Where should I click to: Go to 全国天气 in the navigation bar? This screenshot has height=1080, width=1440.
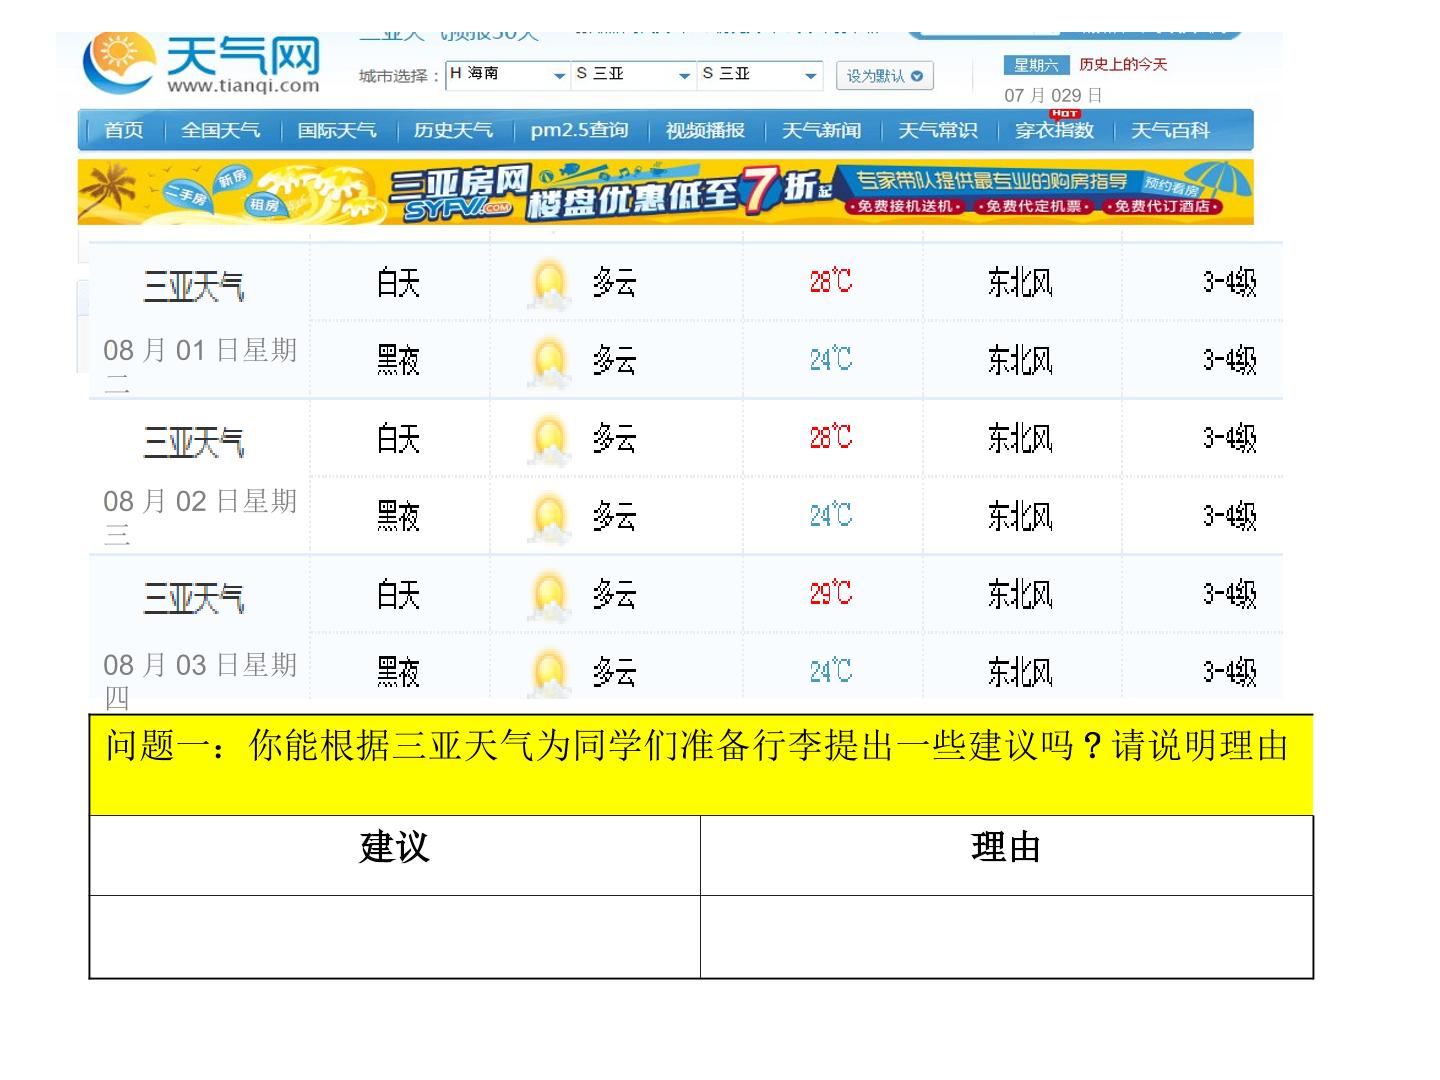[221, 131]
